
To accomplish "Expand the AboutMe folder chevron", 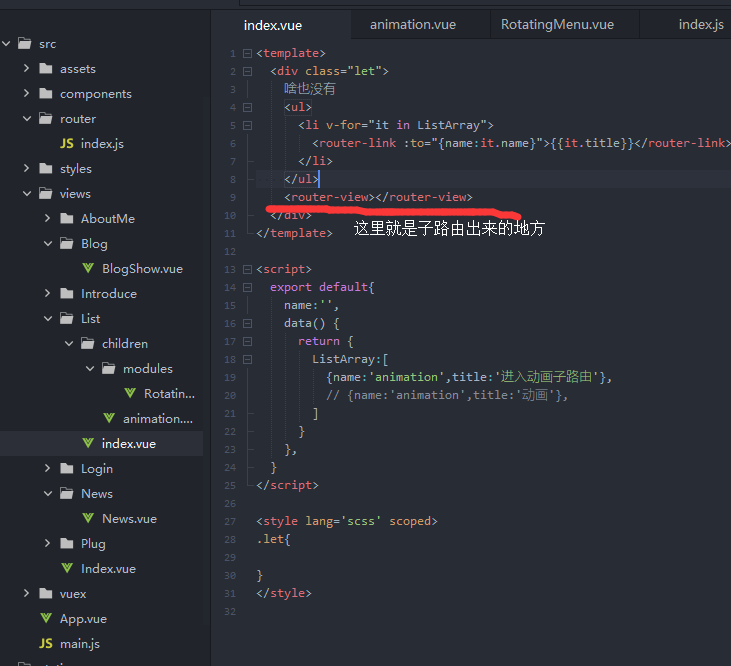I will 48,219.
